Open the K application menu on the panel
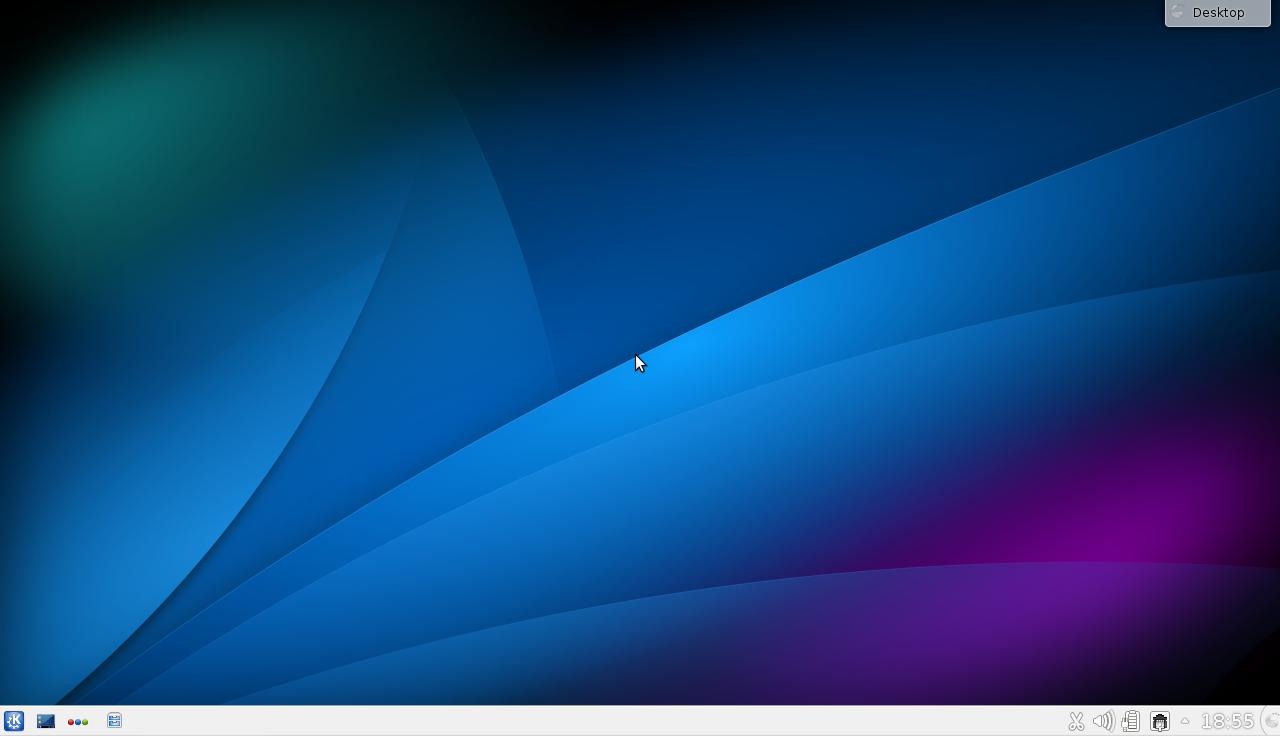Screen dimensions: 1280x736 tap(14, 721)
